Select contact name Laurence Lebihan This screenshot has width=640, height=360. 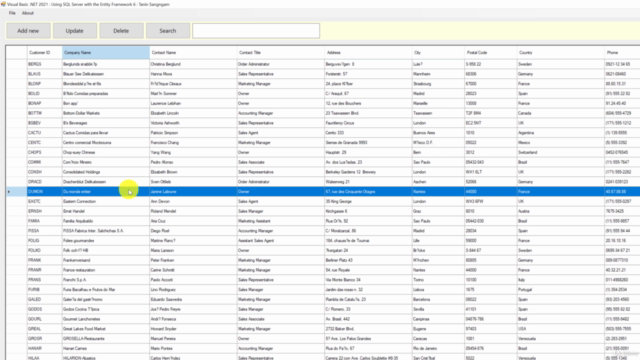(x=193, y=103)
